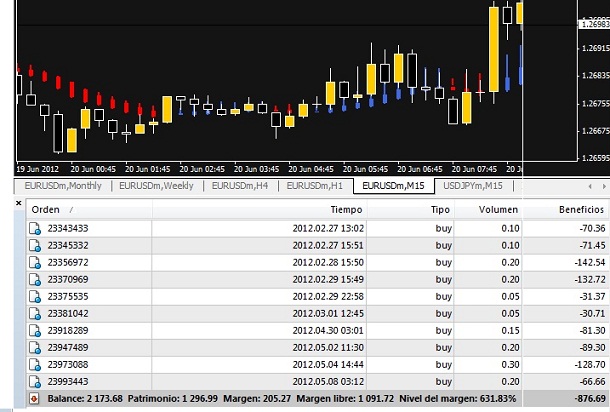Viewport: 610px width, 412px height.
Task: Click the Volumen column header
Action: 498,209
